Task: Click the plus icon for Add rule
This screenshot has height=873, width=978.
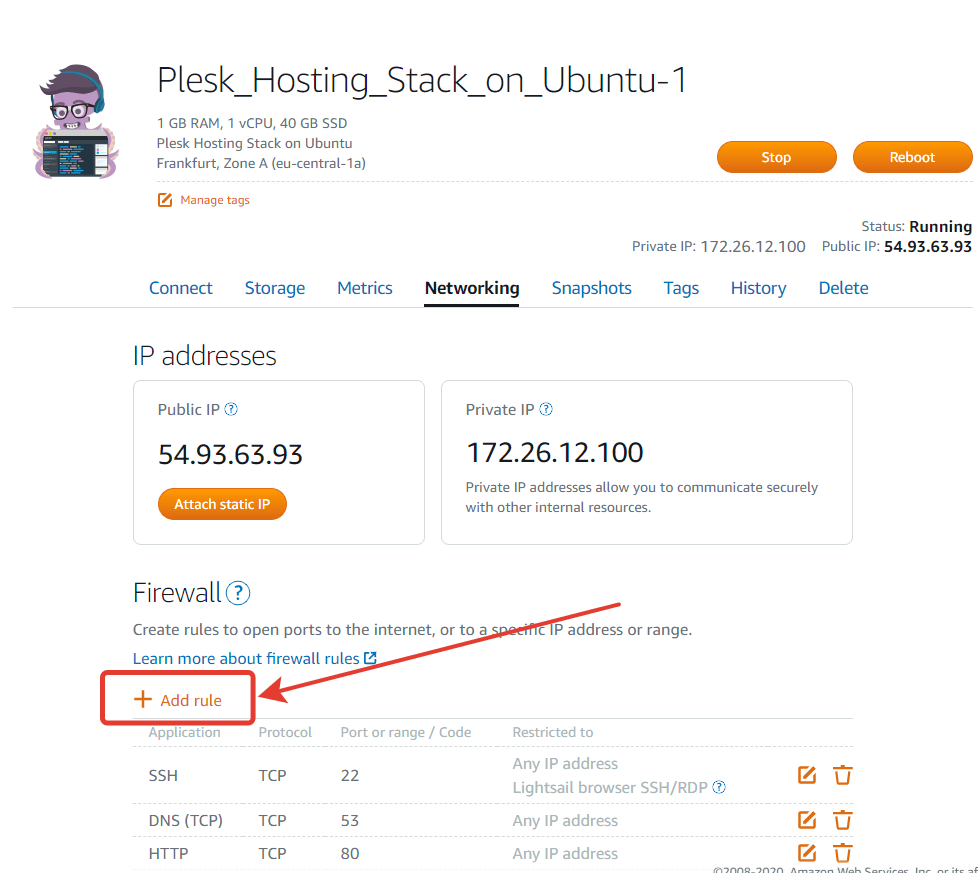Action: [143, 699]
